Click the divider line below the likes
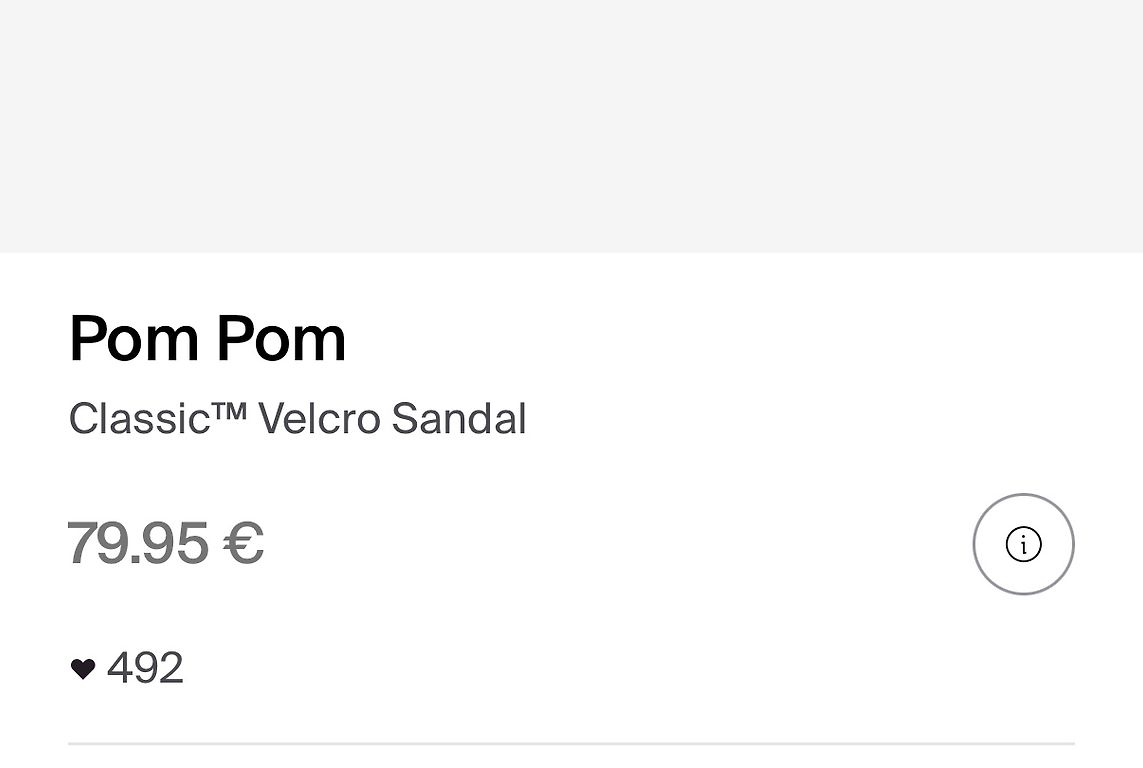Image resolution: width=1143 pixels, height=768 pixels. tap(571, 743)
